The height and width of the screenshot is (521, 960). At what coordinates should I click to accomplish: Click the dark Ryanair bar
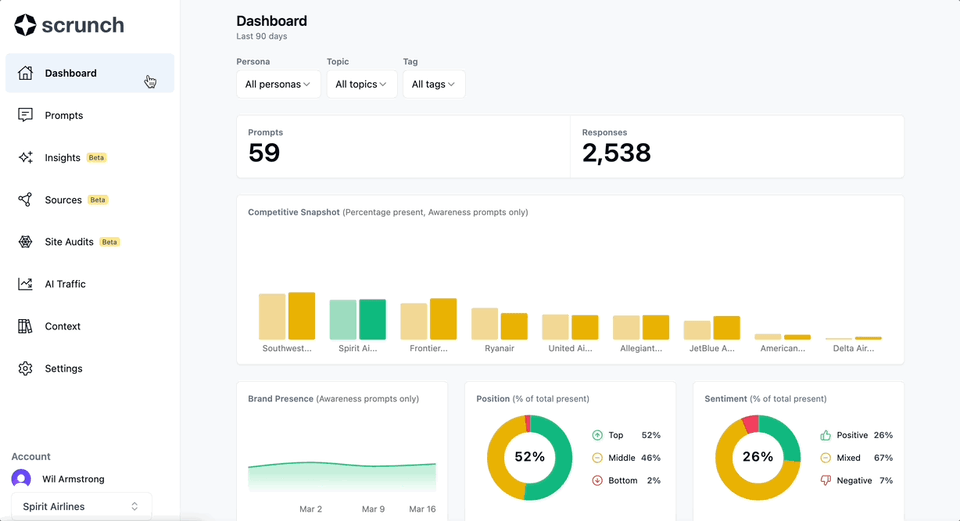pos(514,326)
